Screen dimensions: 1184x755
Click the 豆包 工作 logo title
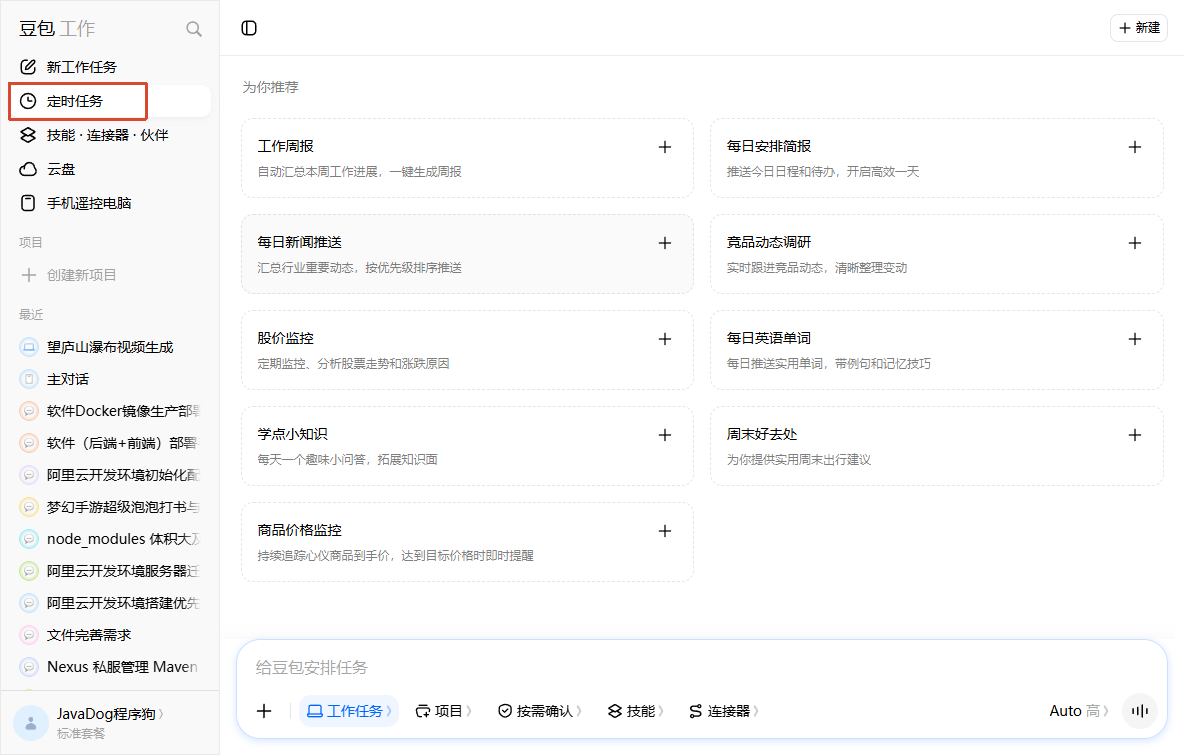[57, 29]
